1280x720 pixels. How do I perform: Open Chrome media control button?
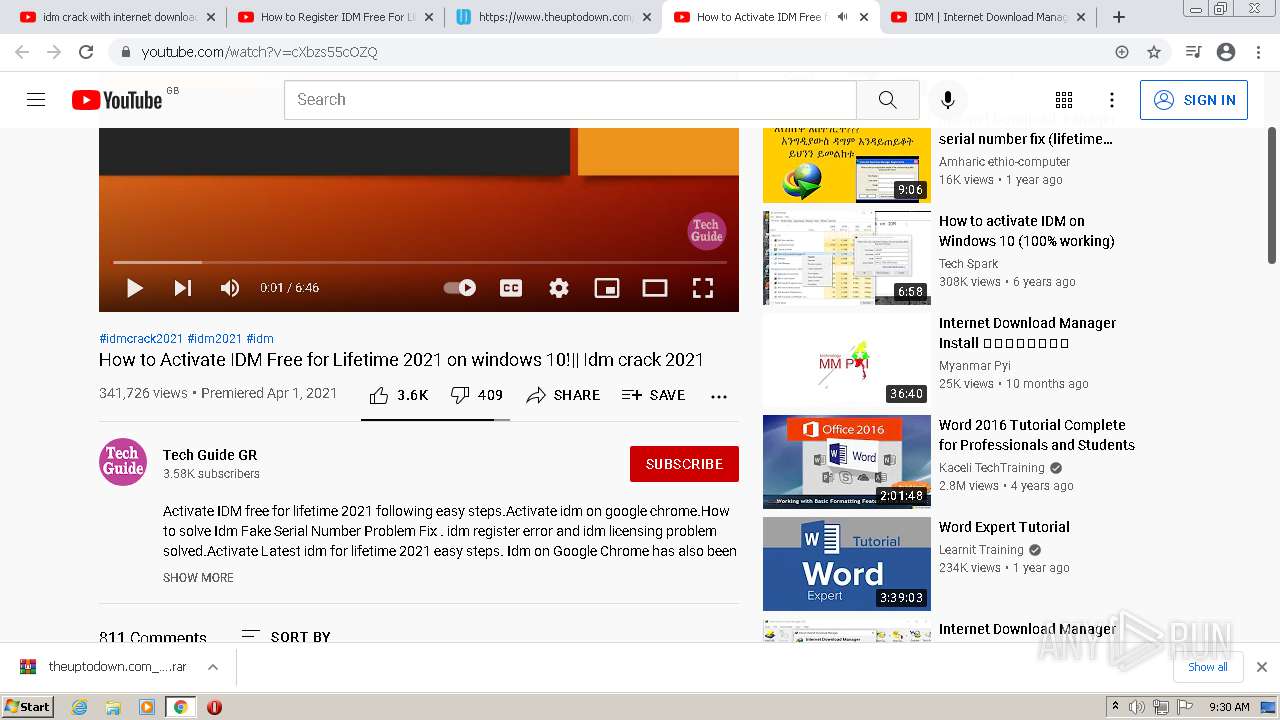[x=1193, y=52]
